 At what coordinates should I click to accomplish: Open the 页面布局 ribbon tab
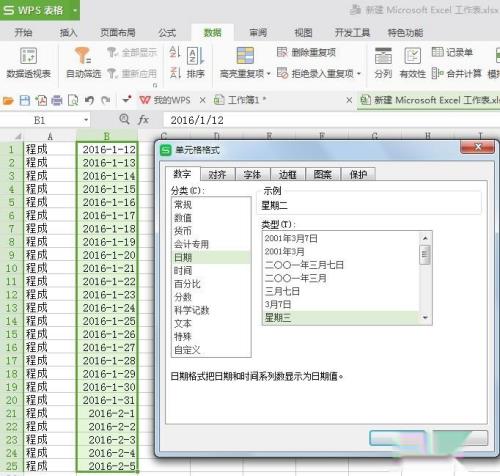(x=118, y=33)
